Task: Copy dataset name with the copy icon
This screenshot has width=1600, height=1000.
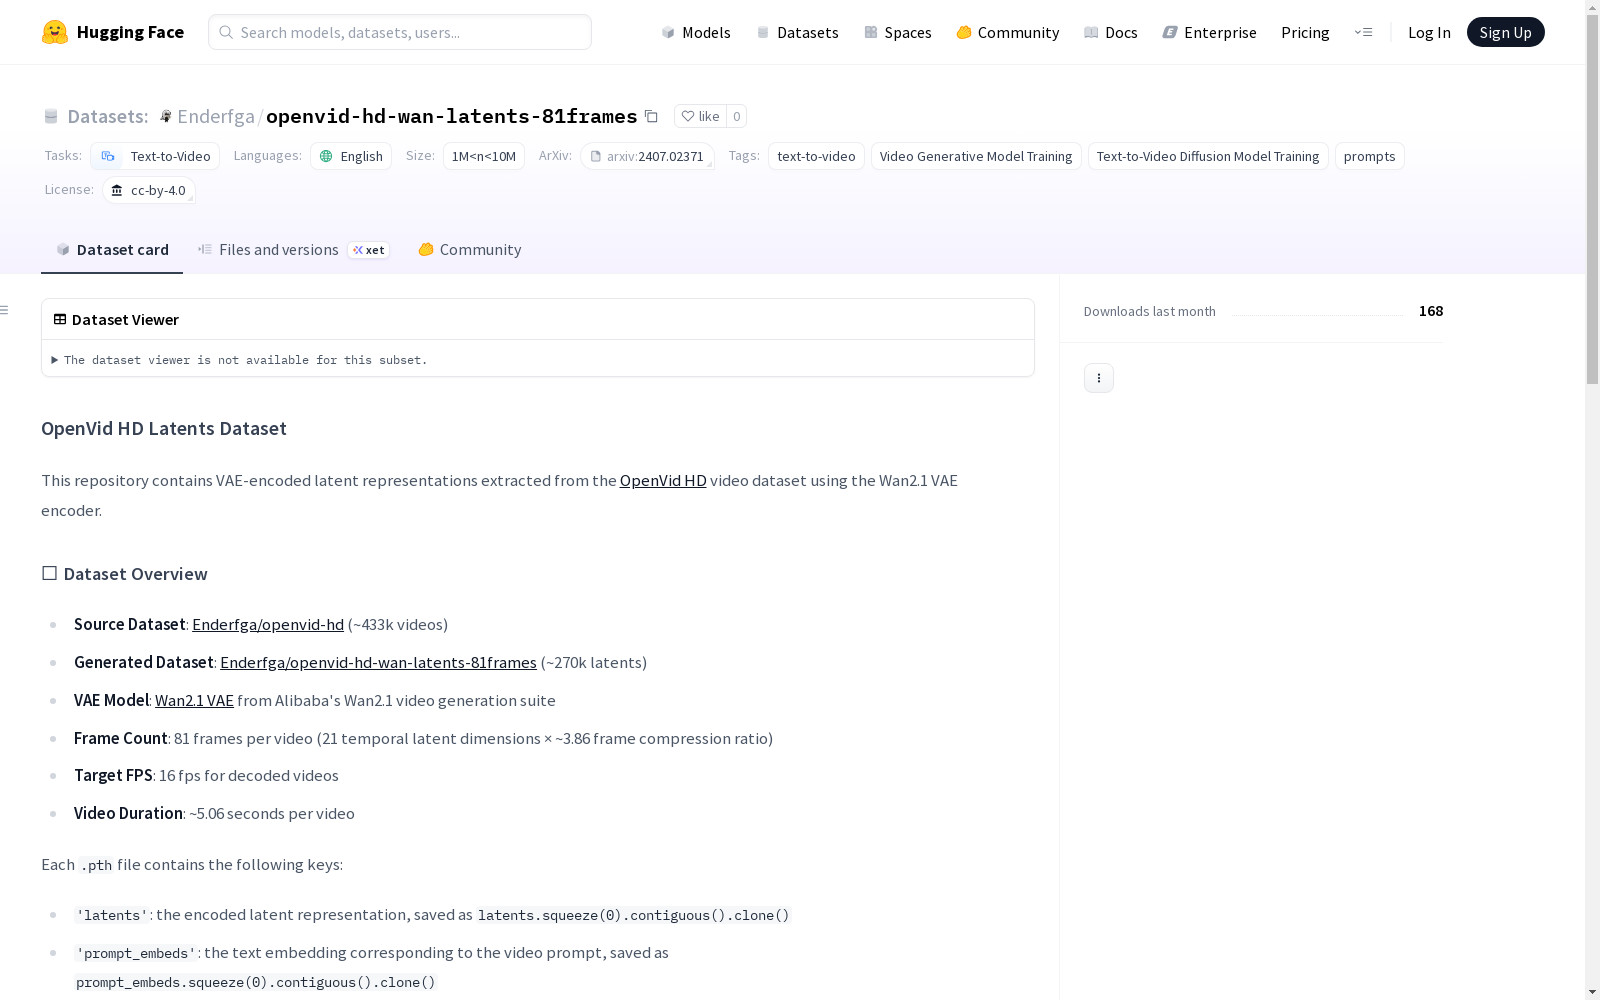Action: pos(651,116)
